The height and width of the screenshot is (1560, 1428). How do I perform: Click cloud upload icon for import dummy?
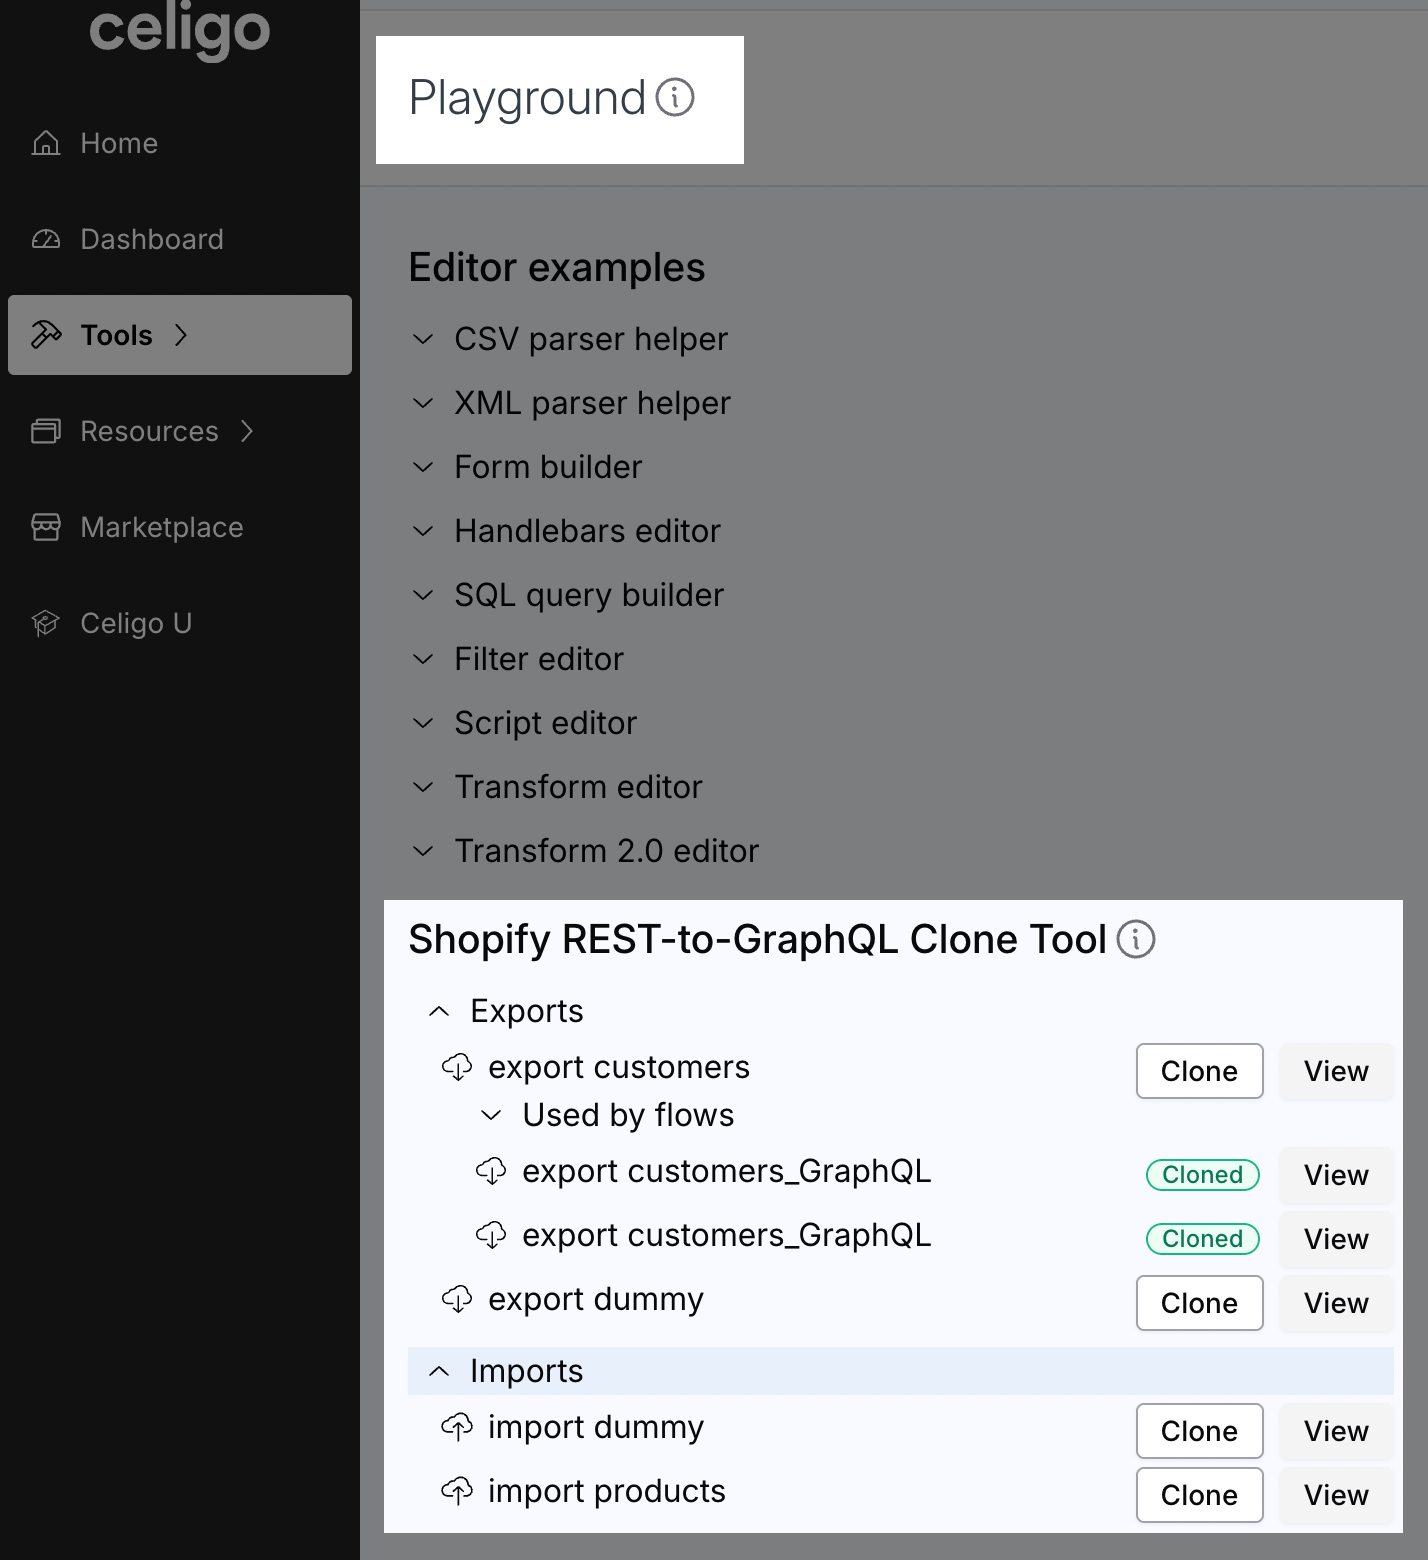pos(457,1427)
